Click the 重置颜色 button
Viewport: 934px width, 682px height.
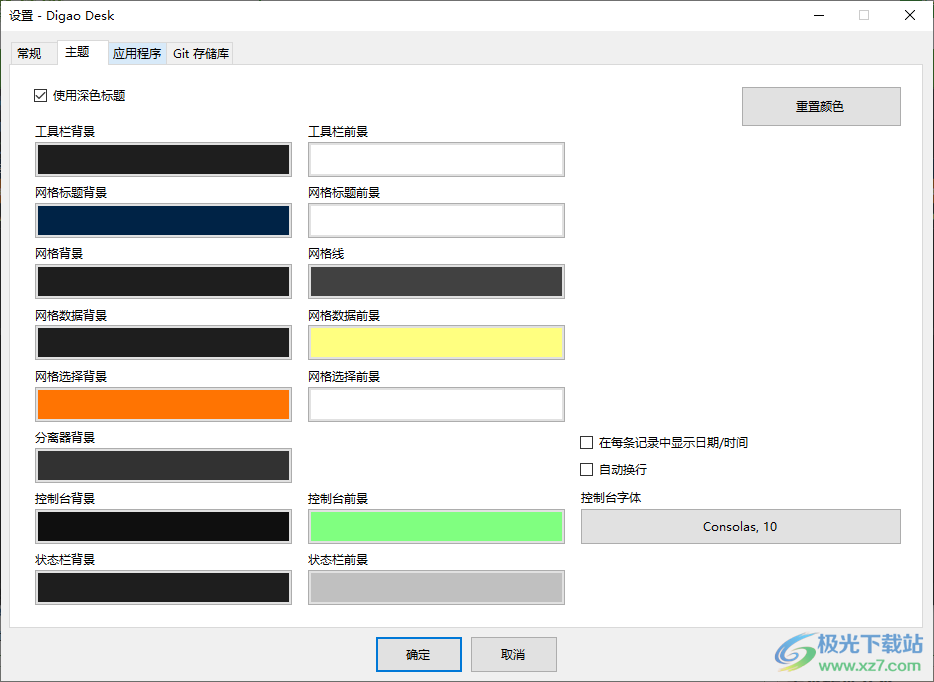click(820, 106)
